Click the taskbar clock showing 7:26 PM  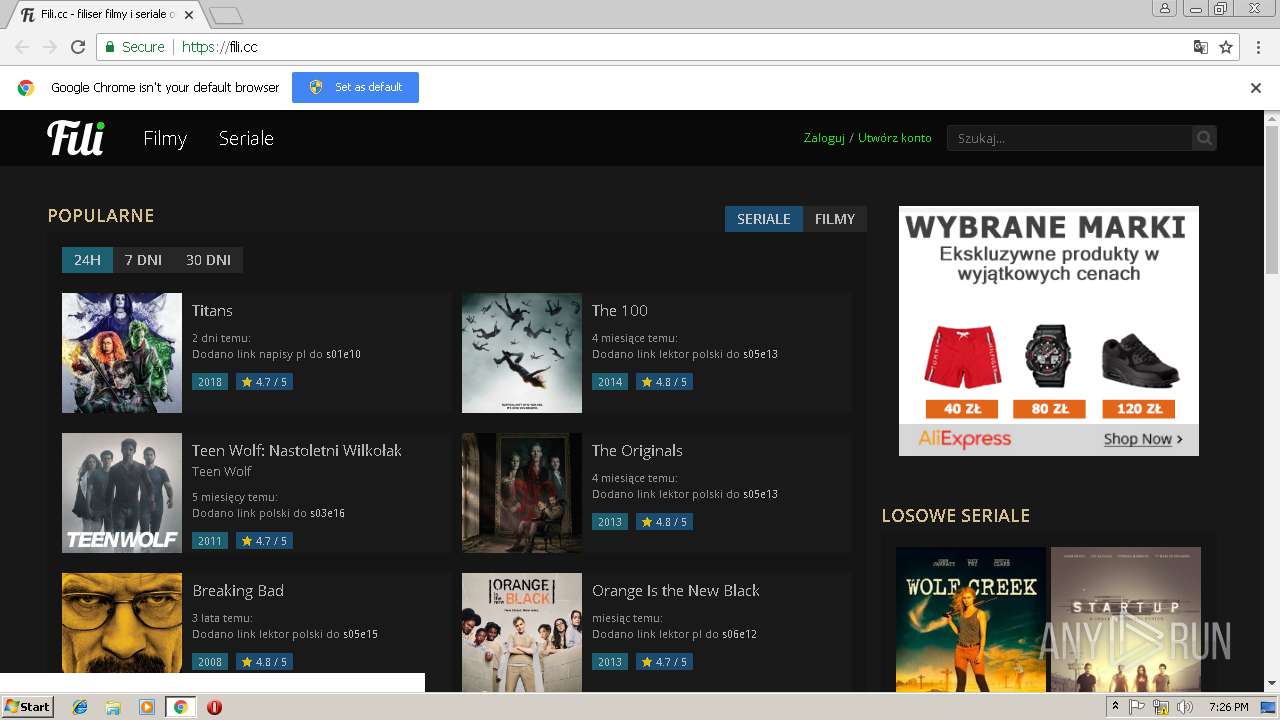(1228, 707)
